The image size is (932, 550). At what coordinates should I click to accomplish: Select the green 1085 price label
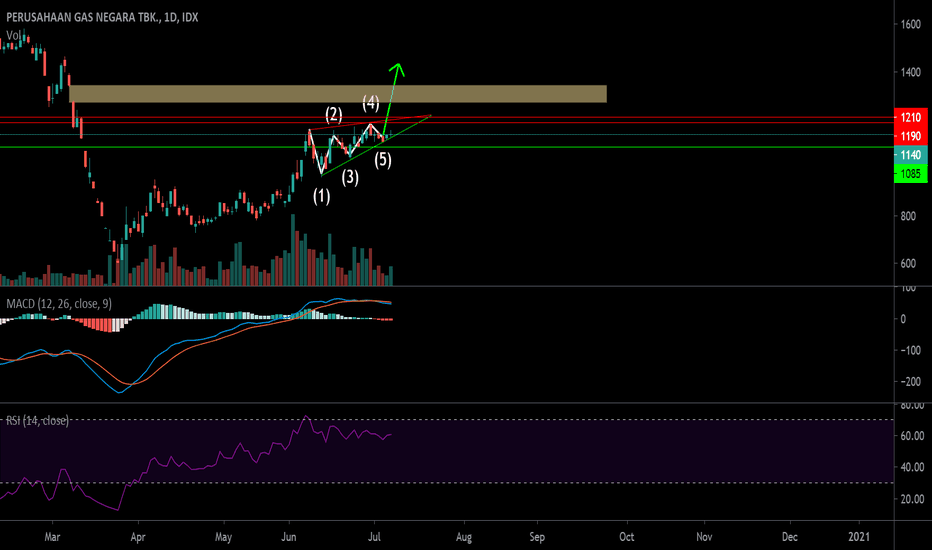[x=911, y=174]
